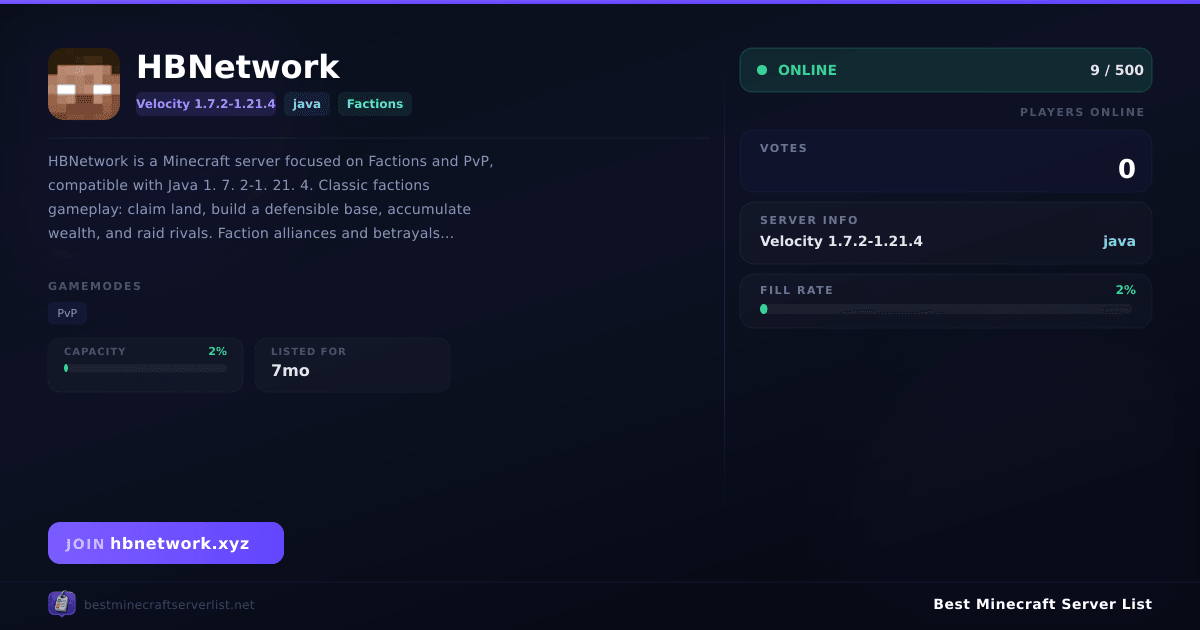Click the green online status dot
The image size is (1200, 630).
click(762, 70)
